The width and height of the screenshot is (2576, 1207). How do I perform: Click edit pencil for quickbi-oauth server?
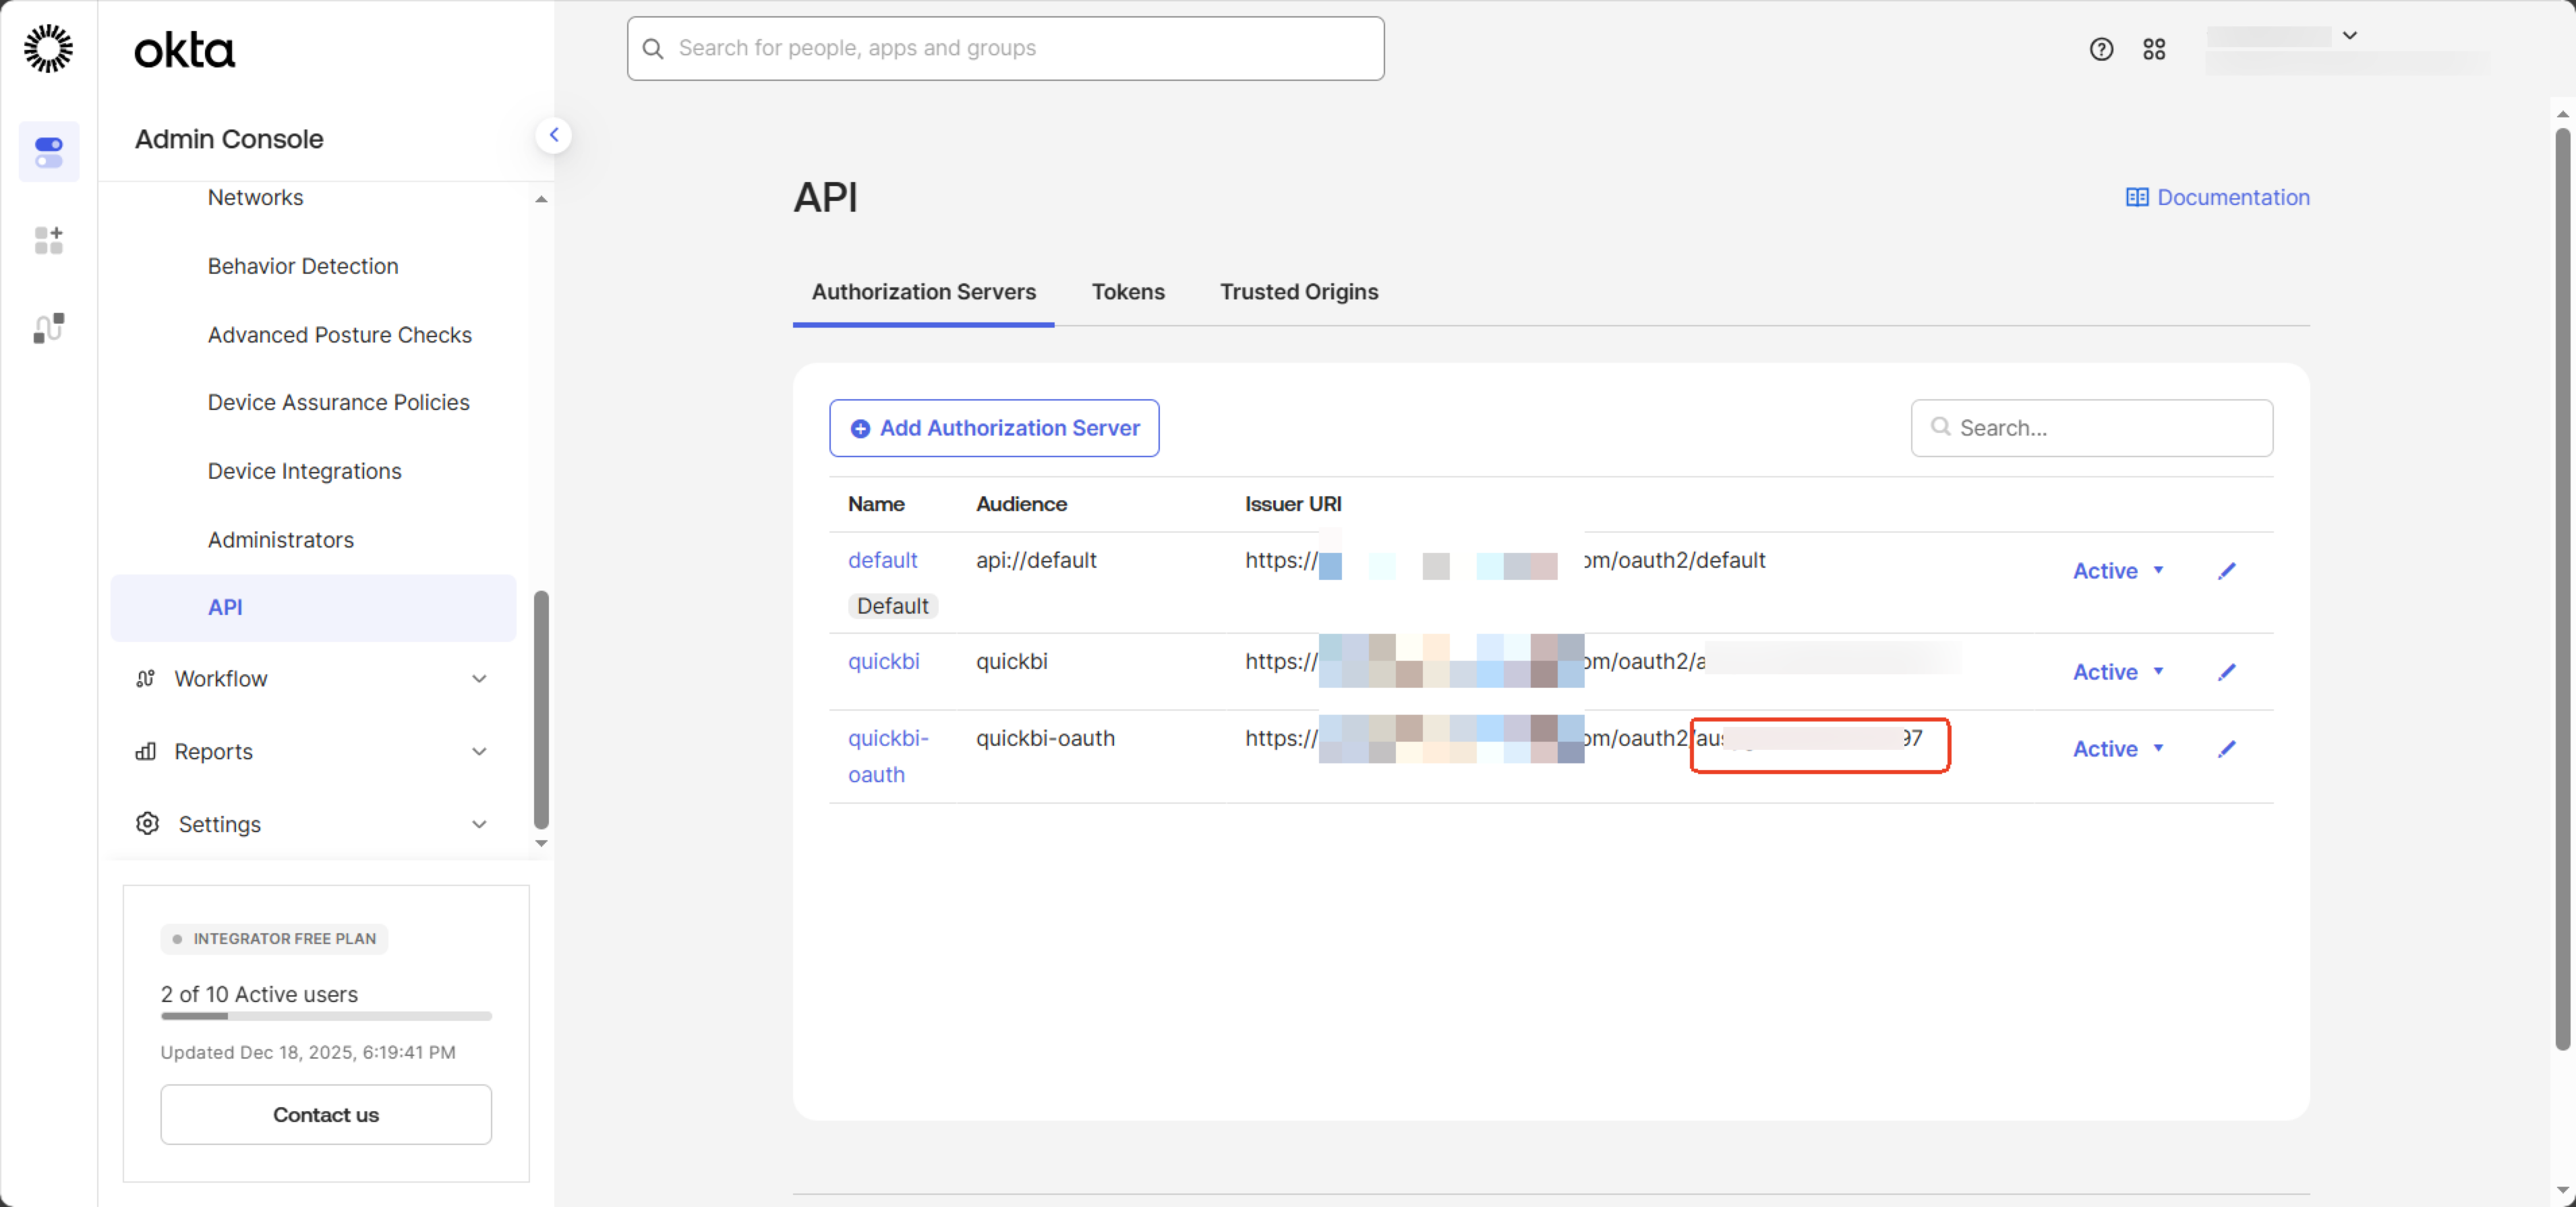coord(2226,749)
